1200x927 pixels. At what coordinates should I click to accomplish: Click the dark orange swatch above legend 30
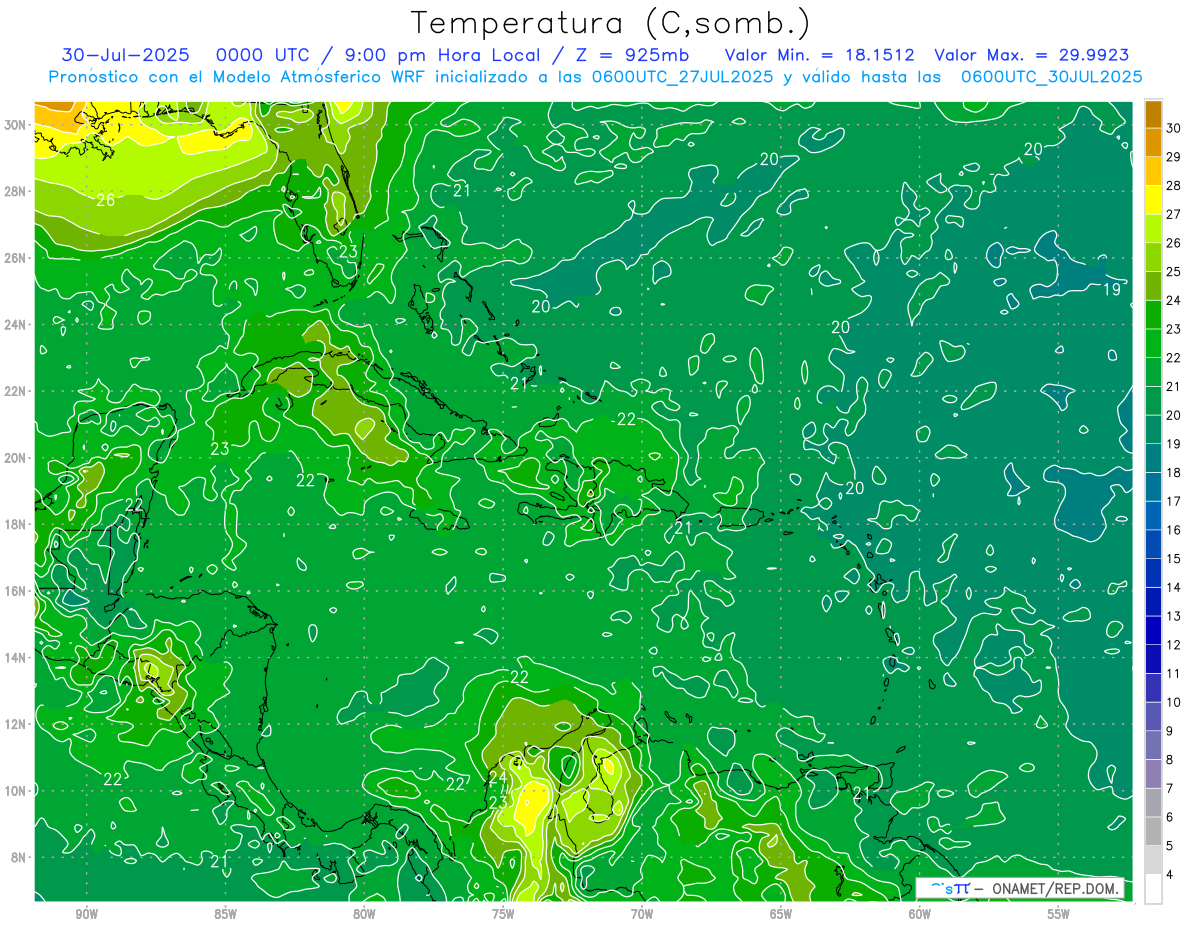[x=1153, y=113]
